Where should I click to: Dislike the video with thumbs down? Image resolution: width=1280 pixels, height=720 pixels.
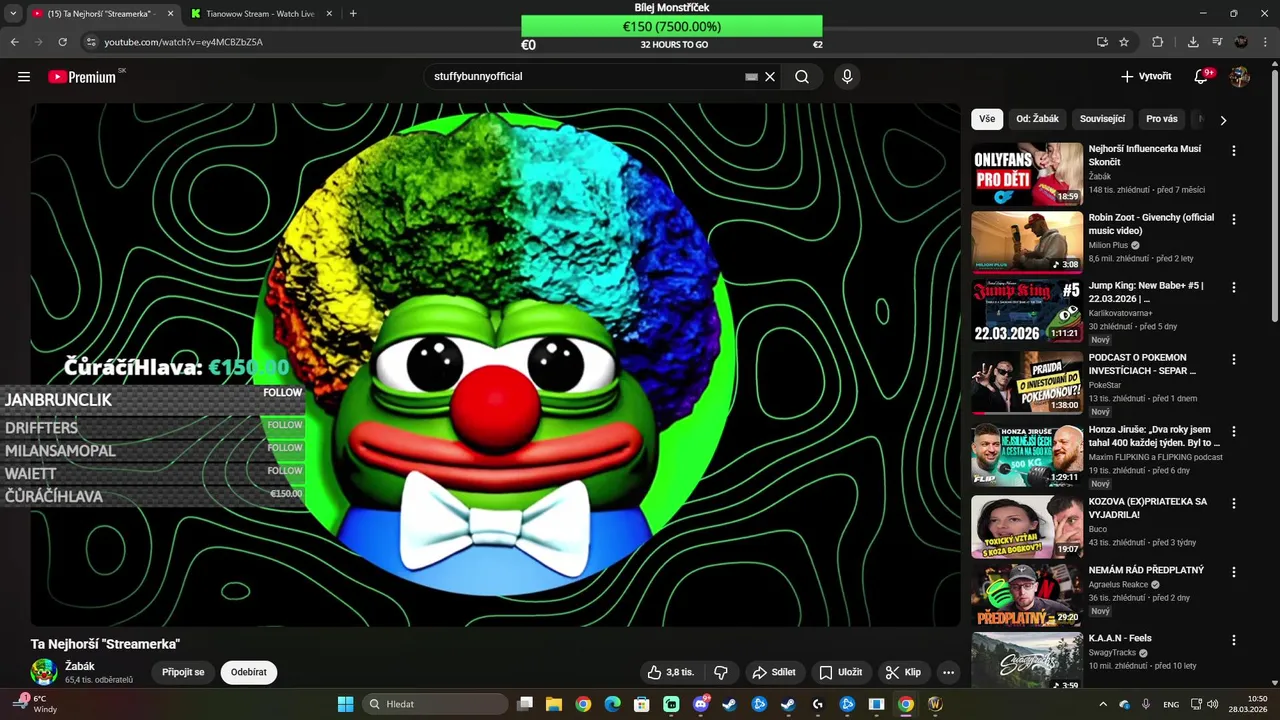720,673
